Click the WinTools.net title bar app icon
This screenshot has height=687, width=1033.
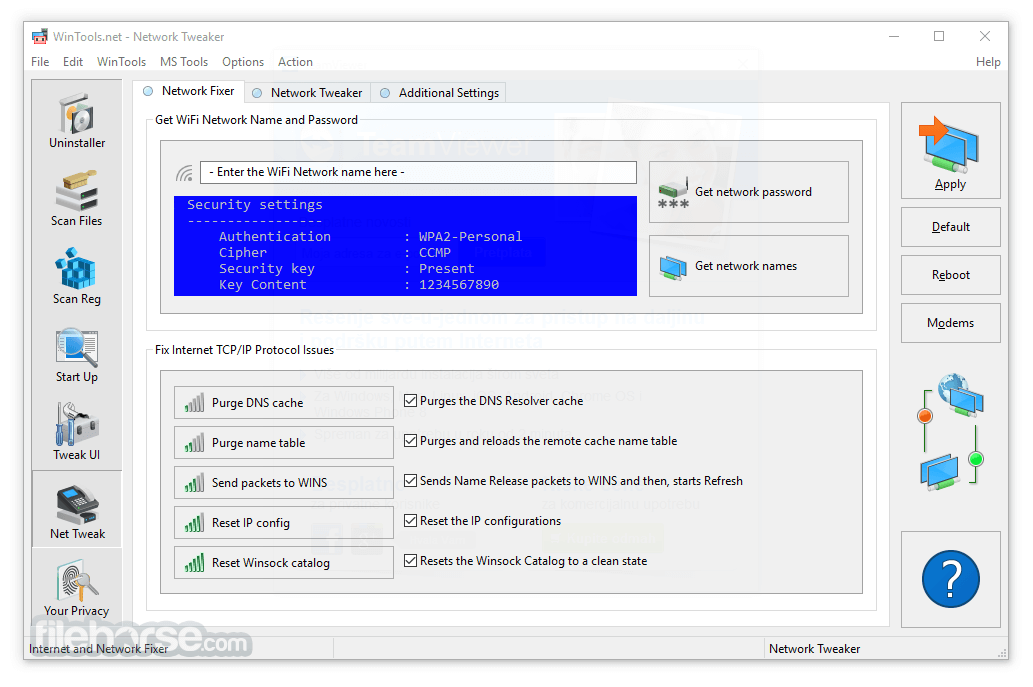click(40, 37)
